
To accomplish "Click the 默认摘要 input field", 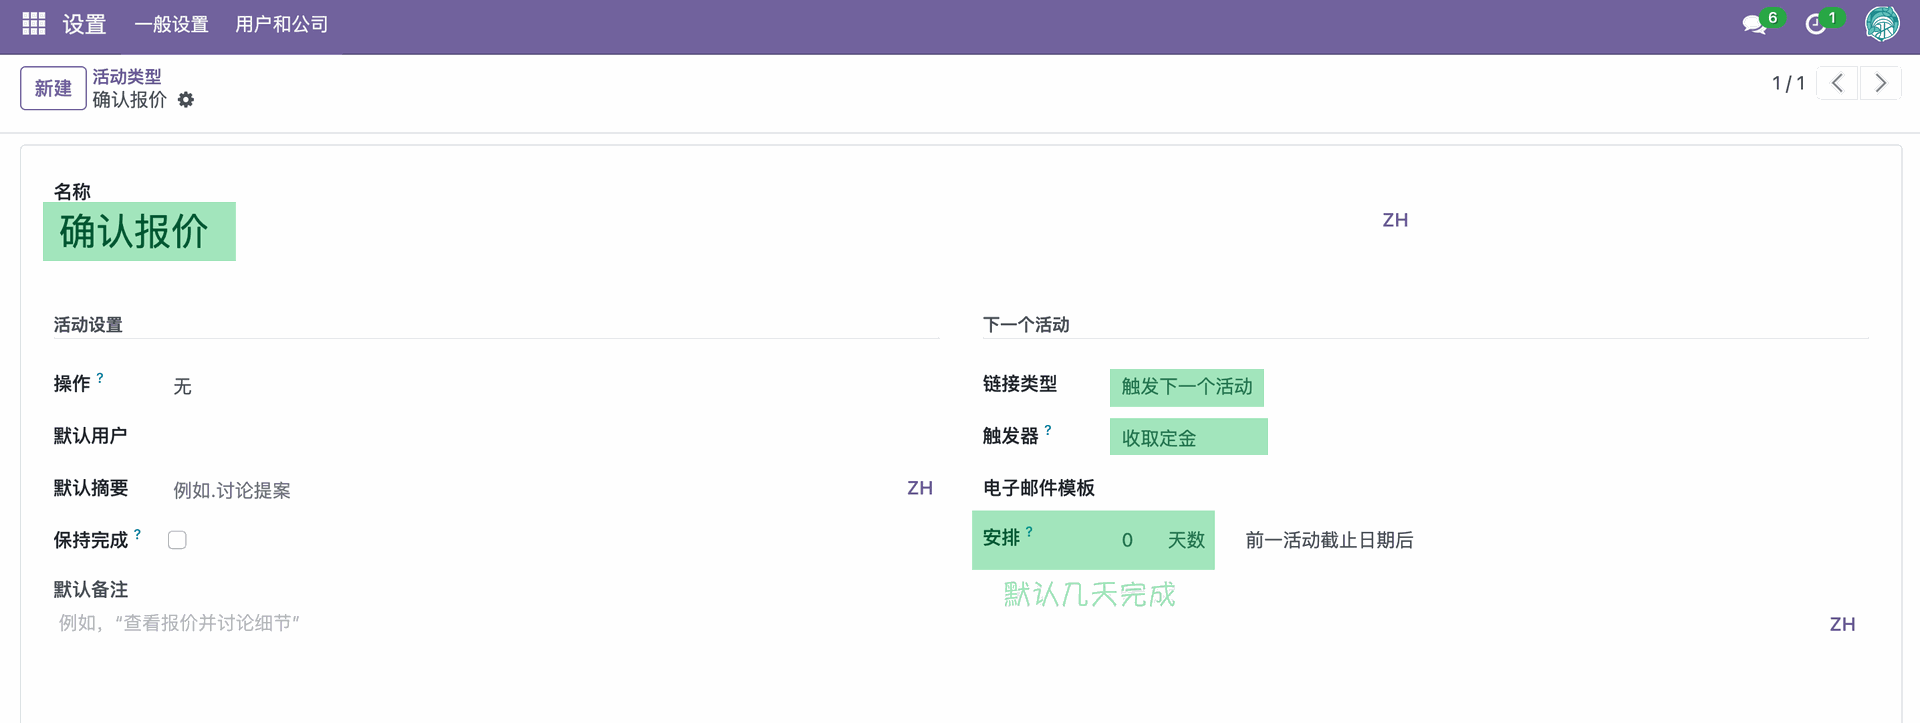I will point(530,490).
